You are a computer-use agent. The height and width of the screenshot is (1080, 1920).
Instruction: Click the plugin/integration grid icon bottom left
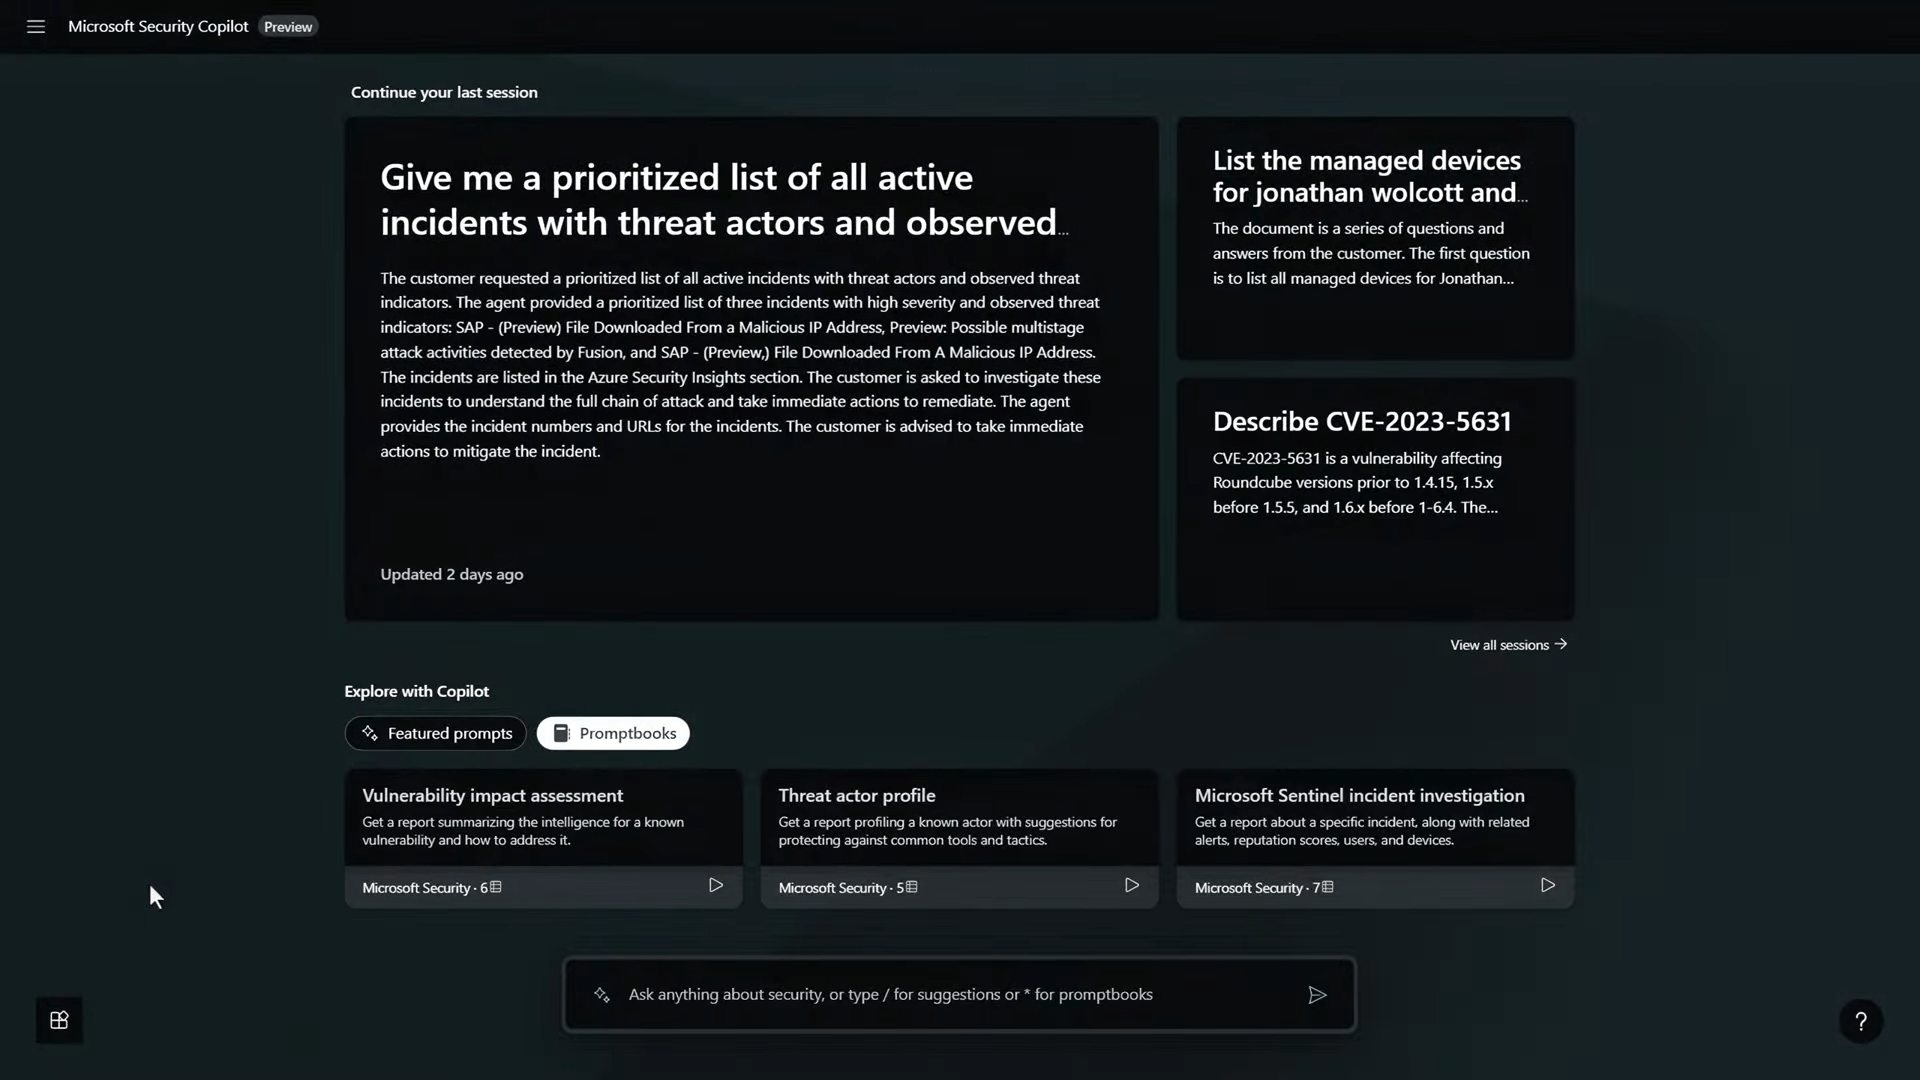pos(58,1021)
